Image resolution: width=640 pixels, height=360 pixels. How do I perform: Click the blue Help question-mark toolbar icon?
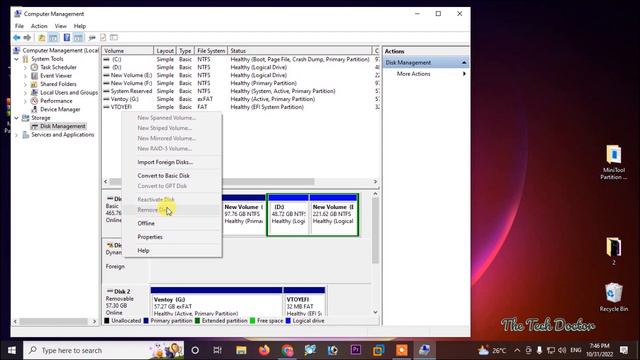click(67, 38)
